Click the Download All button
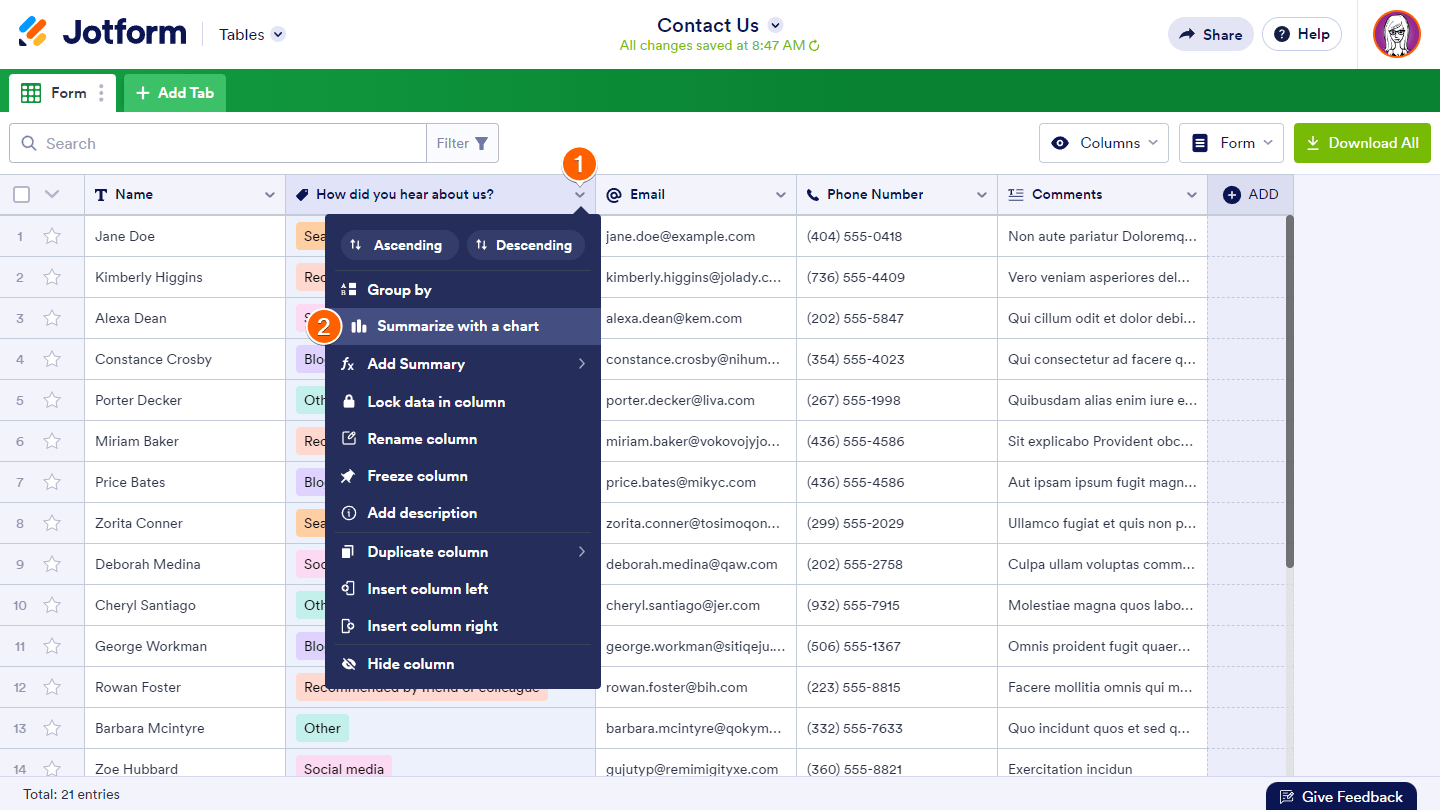 click(x=1362, y=143)
